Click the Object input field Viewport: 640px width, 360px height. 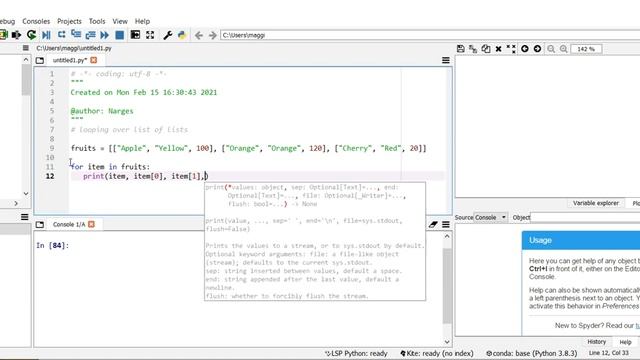(x=585, y=218)
